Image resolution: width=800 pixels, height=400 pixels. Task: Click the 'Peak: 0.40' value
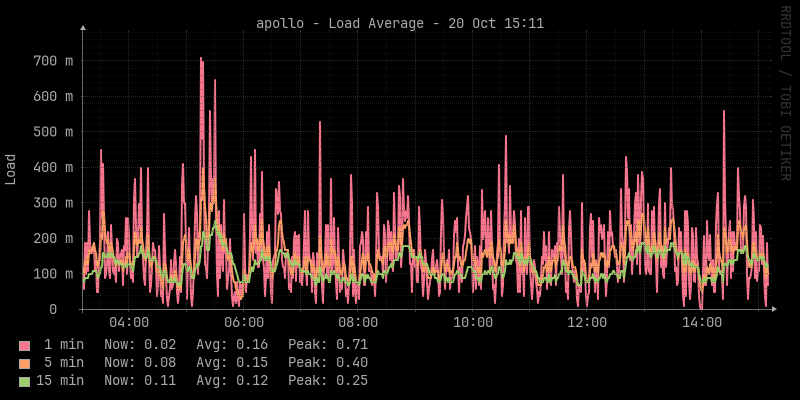tap(328, 363)
